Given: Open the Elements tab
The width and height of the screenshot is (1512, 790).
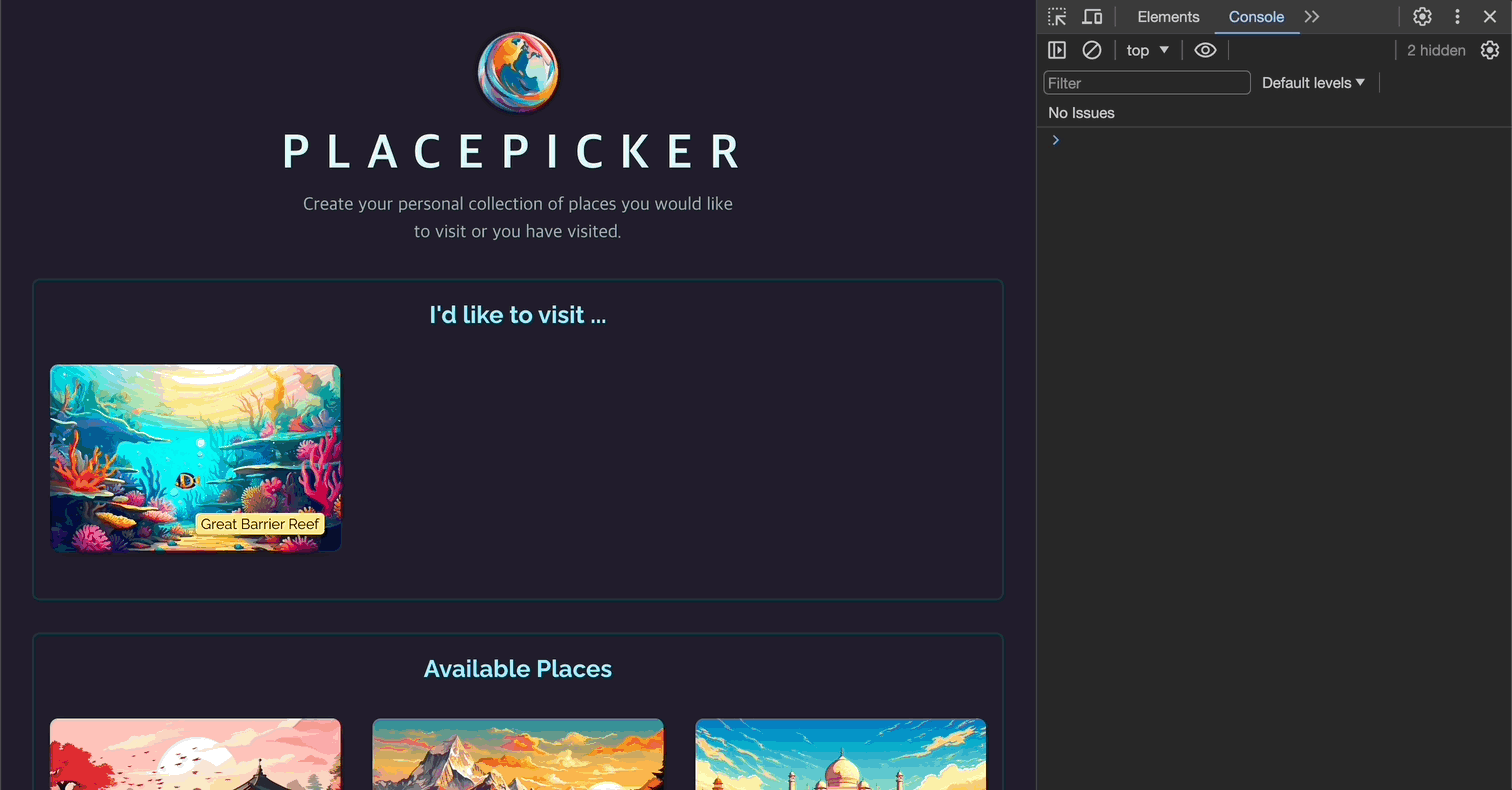Looking at the screenshot, I should tap(1168, 17).
